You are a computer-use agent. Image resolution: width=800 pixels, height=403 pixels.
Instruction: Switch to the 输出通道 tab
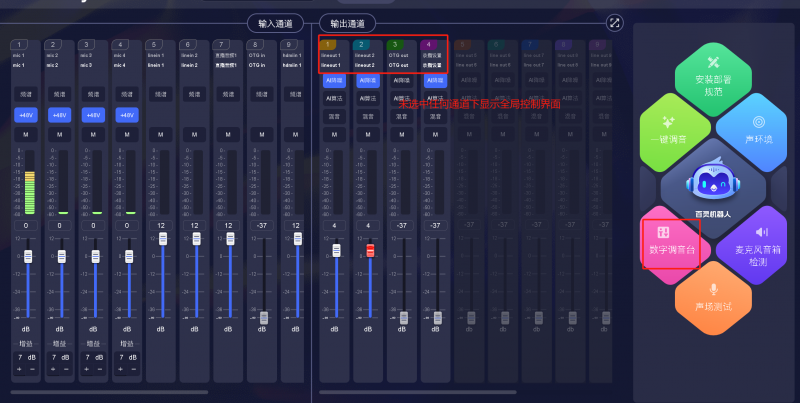tap(347, 23)
